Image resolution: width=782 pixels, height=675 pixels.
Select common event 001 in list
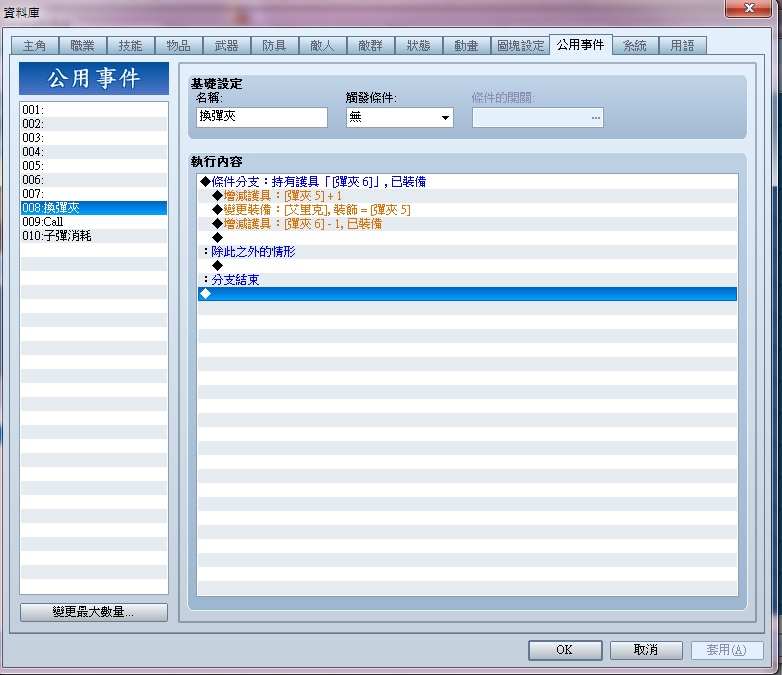(94, 110)
